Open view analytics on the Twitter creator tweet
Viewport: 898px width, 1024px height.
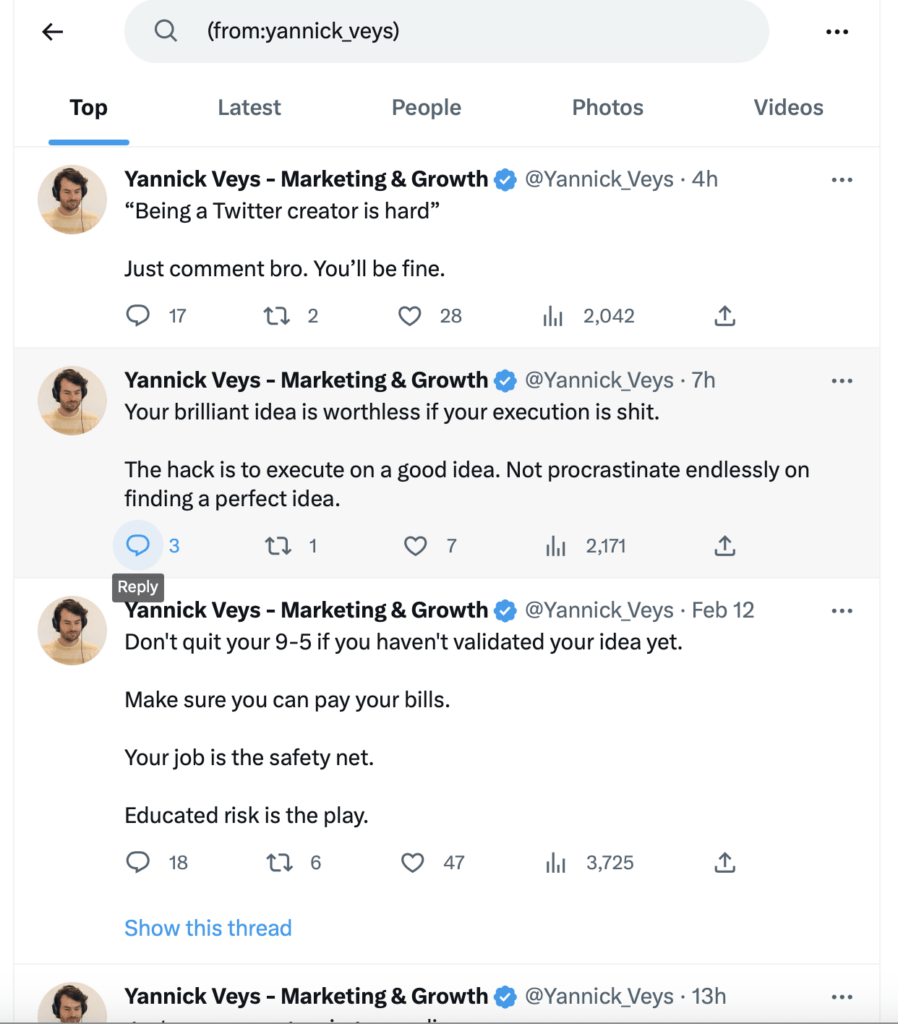tap(553, 315)
